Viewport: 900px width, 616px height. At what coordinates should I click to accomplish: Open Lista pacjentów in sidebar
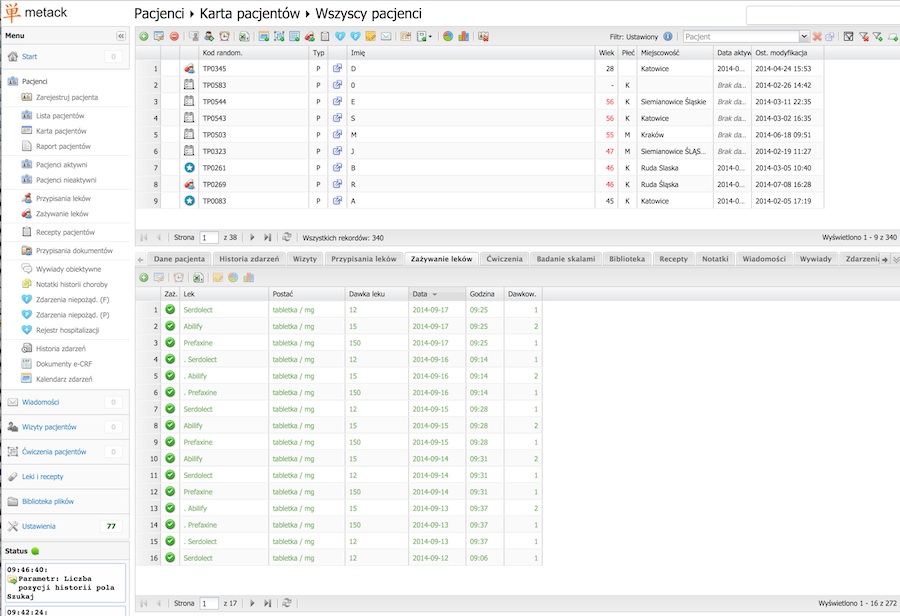click(x=60, y=115)
